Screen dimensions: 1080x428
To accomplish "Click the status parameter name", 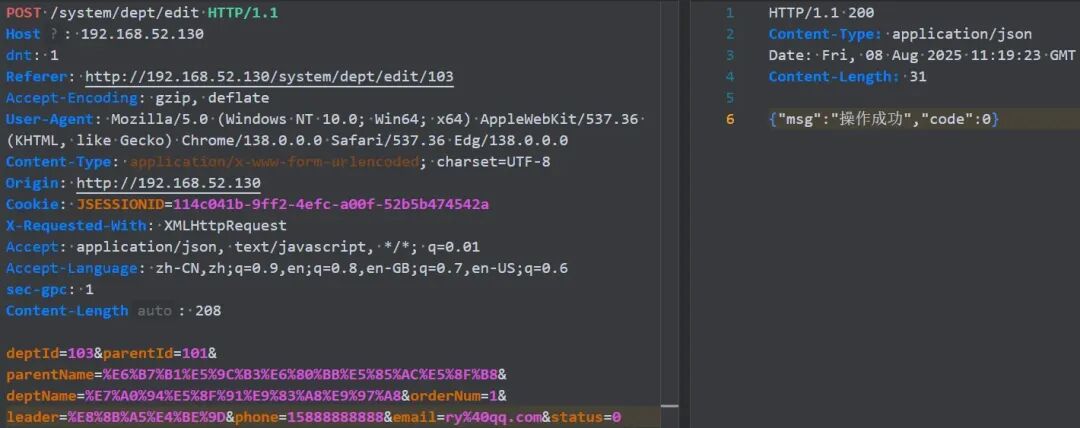I will coord(577,417).
